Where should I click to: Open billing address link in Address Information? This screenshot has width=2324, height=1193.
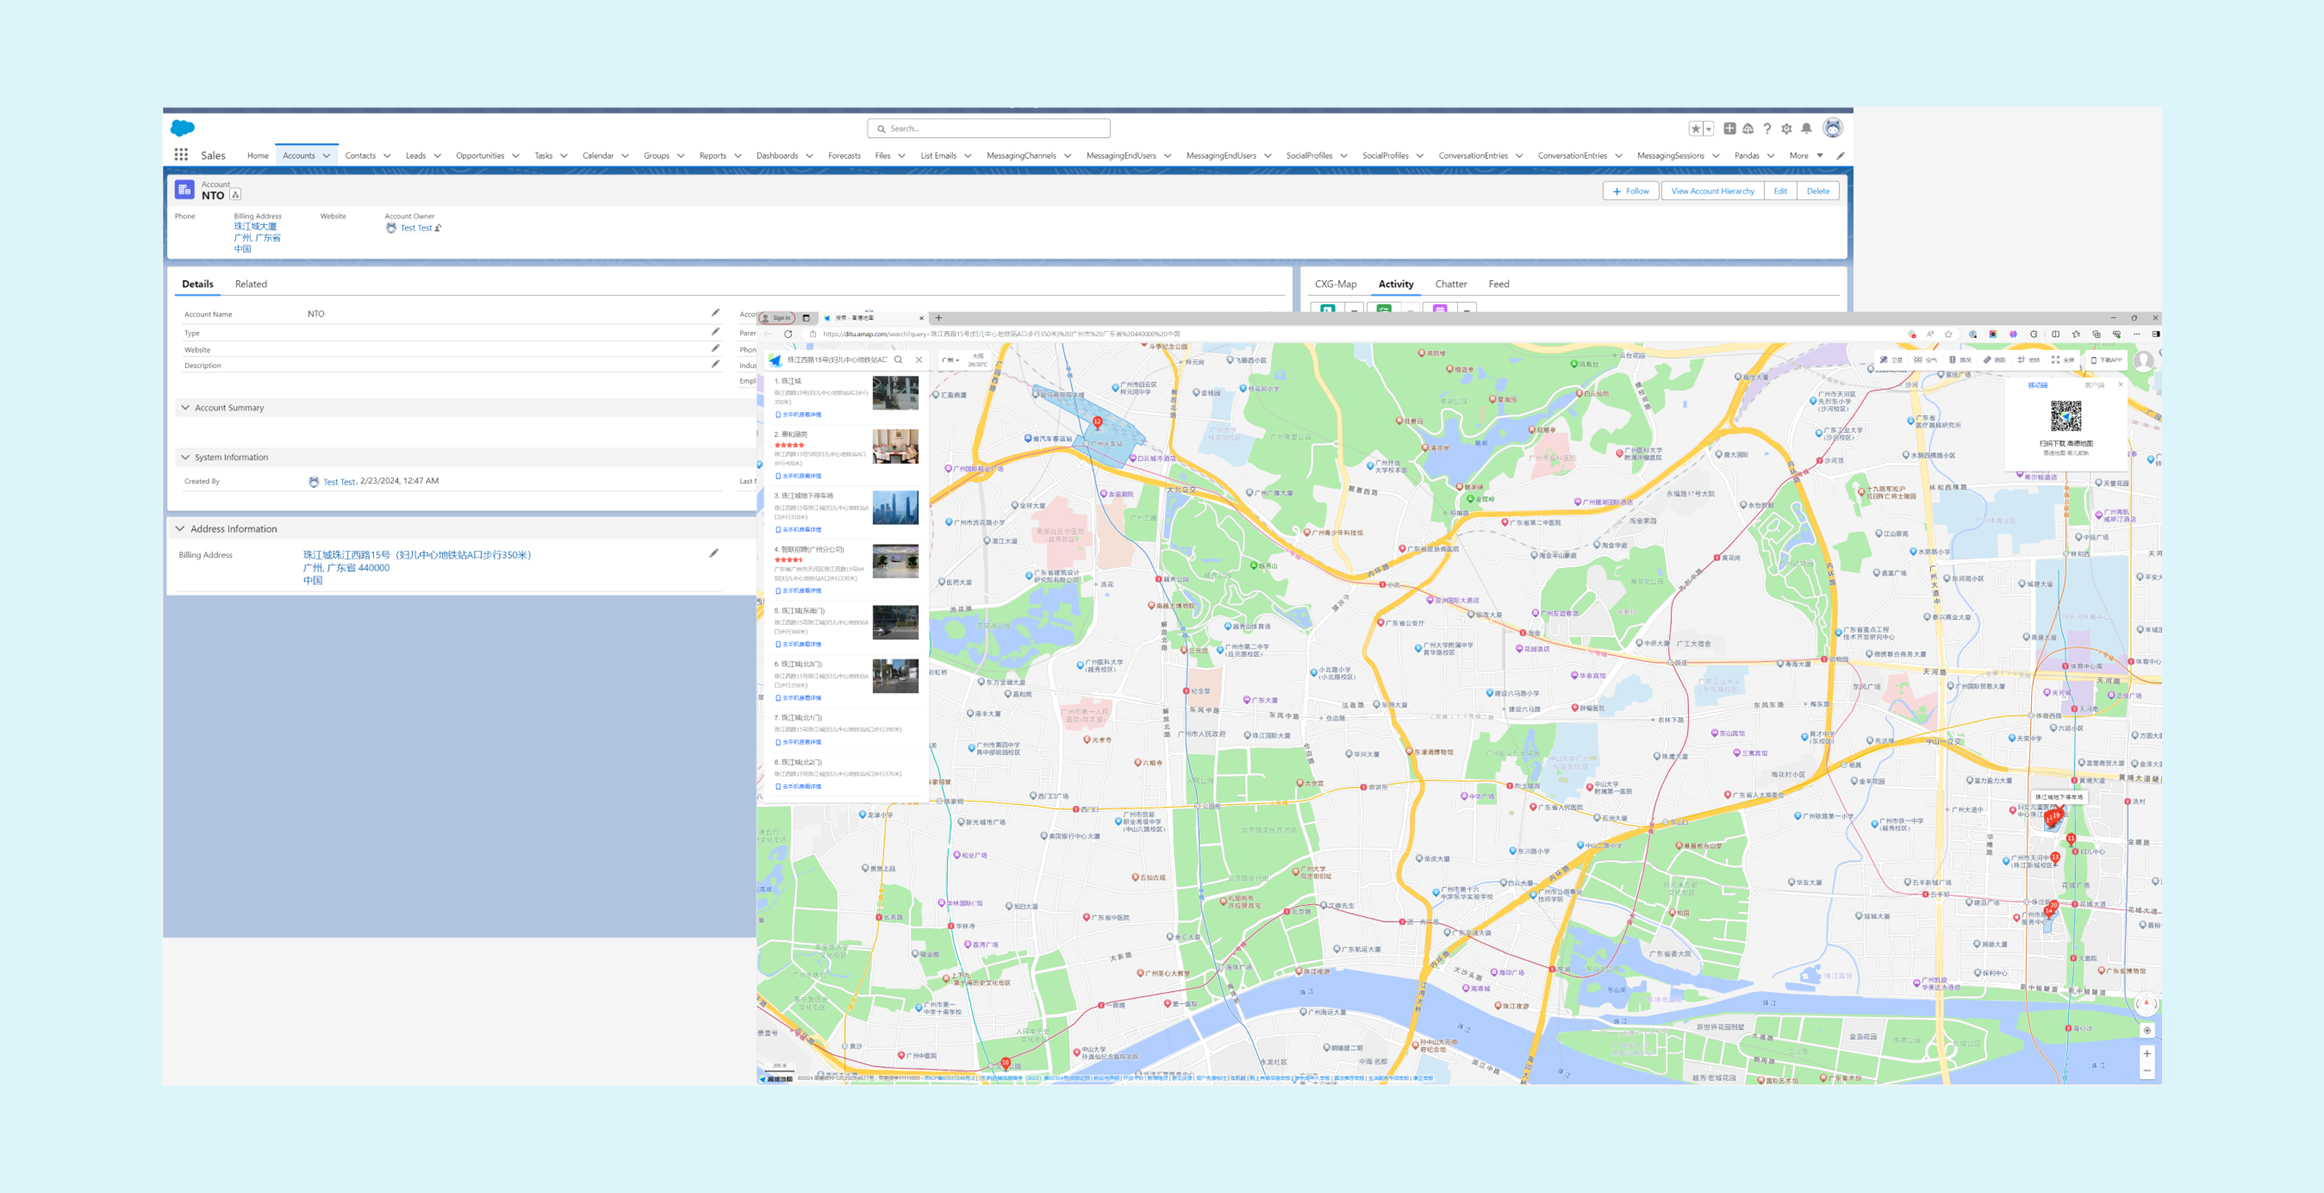[417, 567]
